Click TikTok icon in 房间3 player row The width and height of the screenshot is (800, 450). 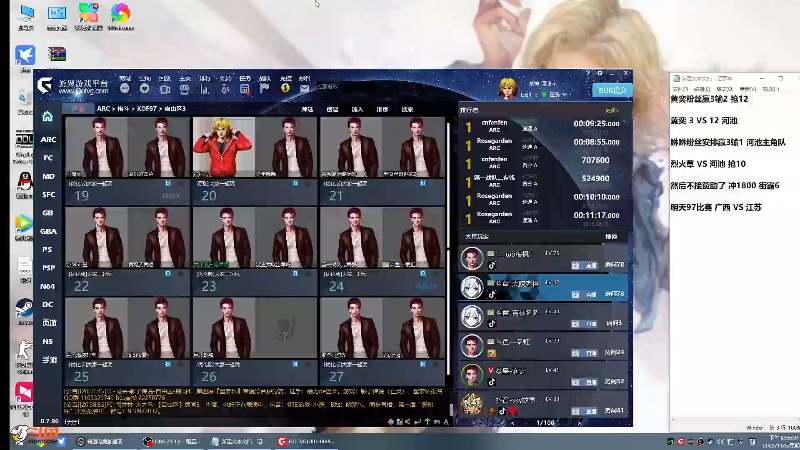492,323
